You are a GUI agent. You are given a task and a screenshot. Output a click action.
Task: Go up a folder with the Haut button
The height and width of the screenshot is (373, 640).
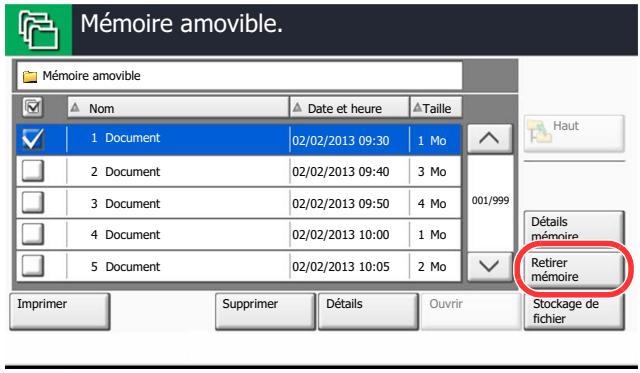pos(574,133)
